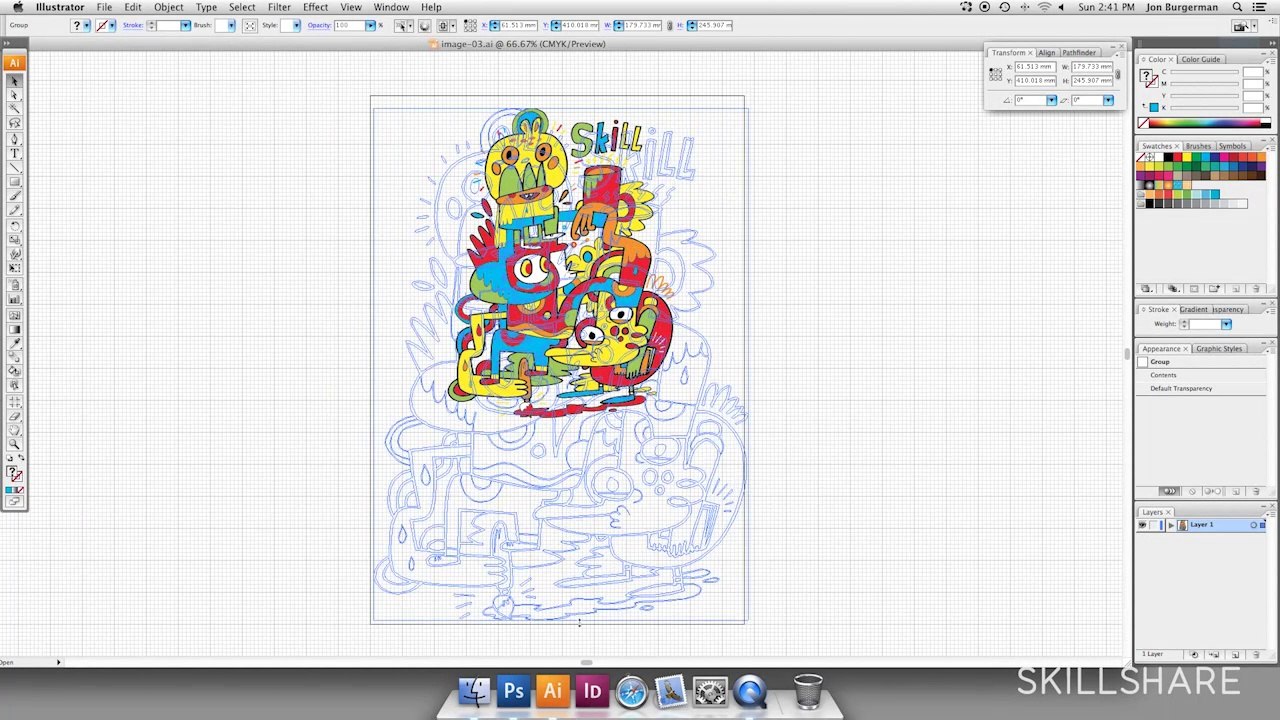Toggle the lock box for Layer 1
The width and height of the screenshot is (1280, 720).
(1155, 525)
